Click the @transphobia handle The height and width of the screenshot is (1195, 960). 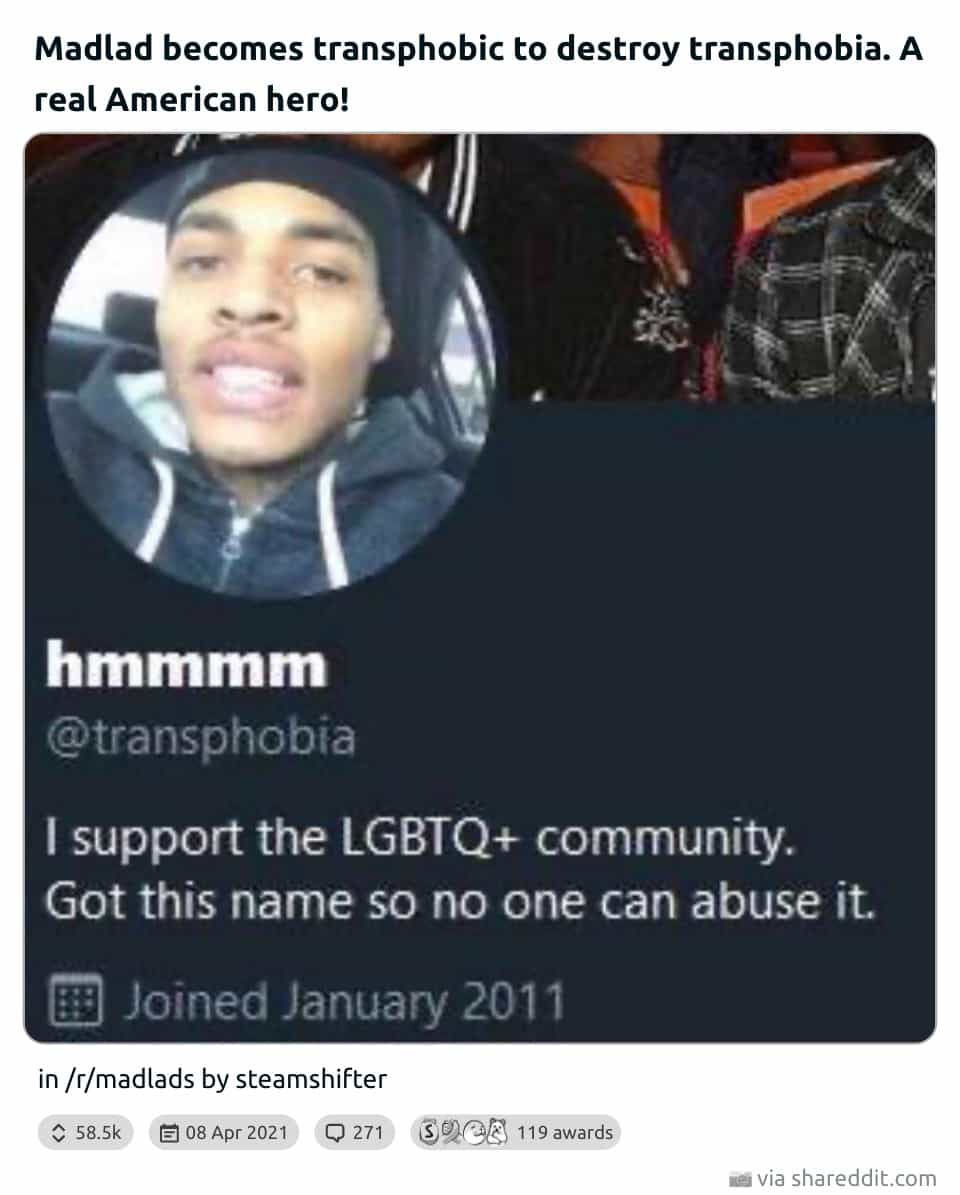point(201,738)
